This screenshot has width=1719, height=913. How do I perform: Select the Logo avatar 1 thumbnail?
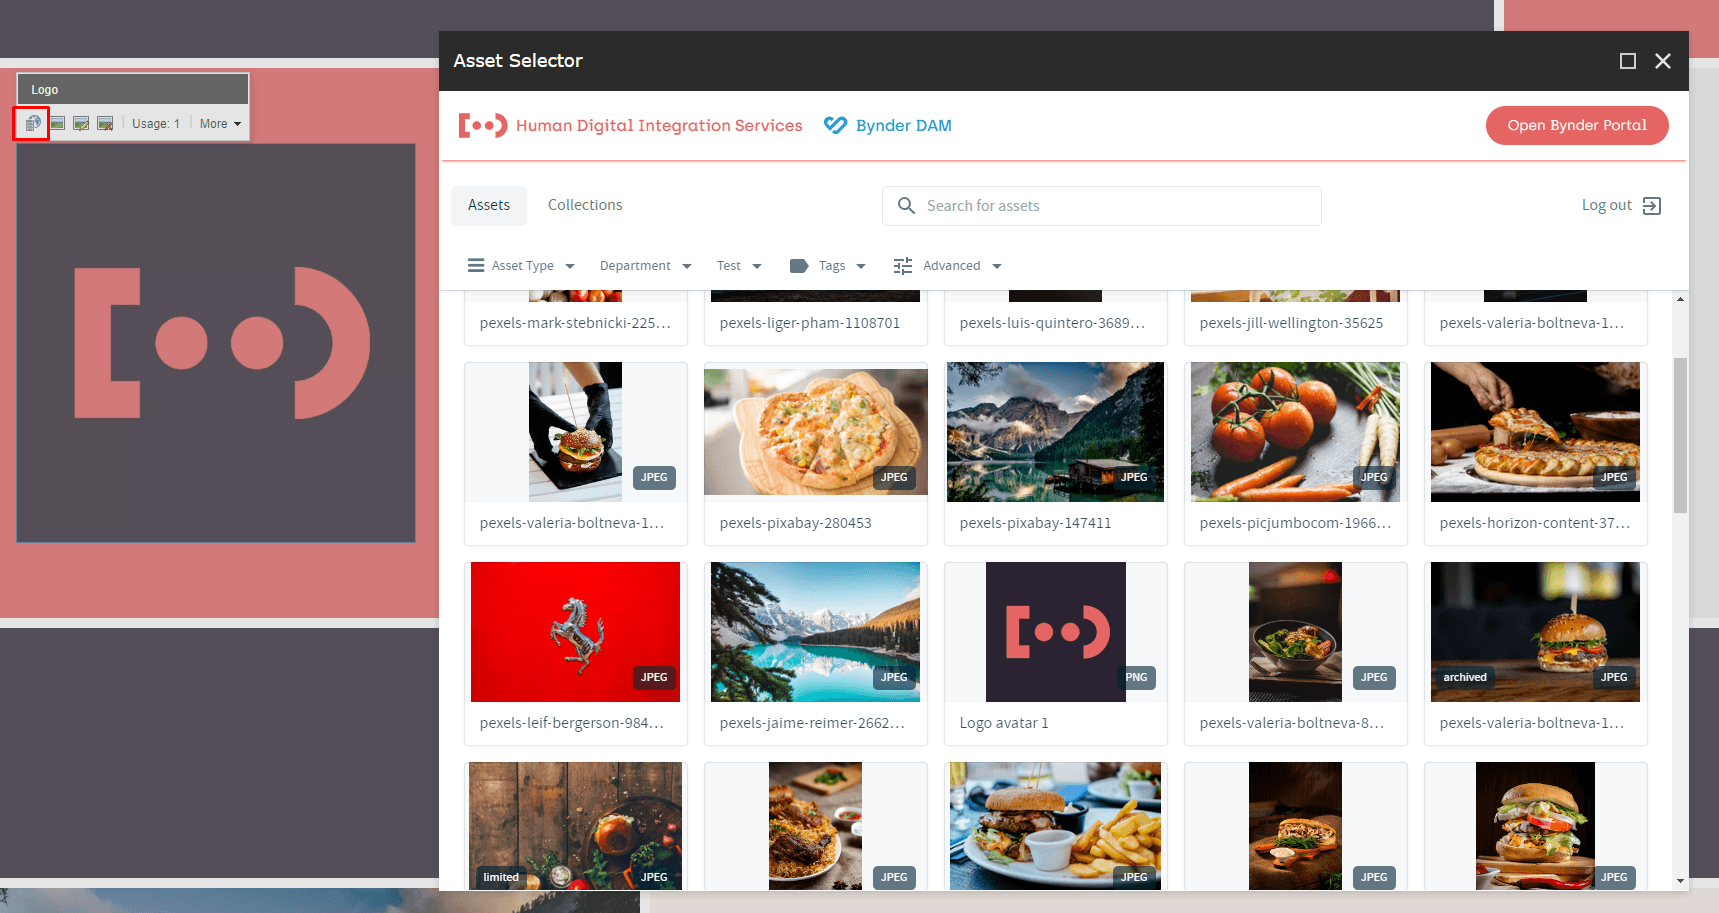(x=1055, y=632)
